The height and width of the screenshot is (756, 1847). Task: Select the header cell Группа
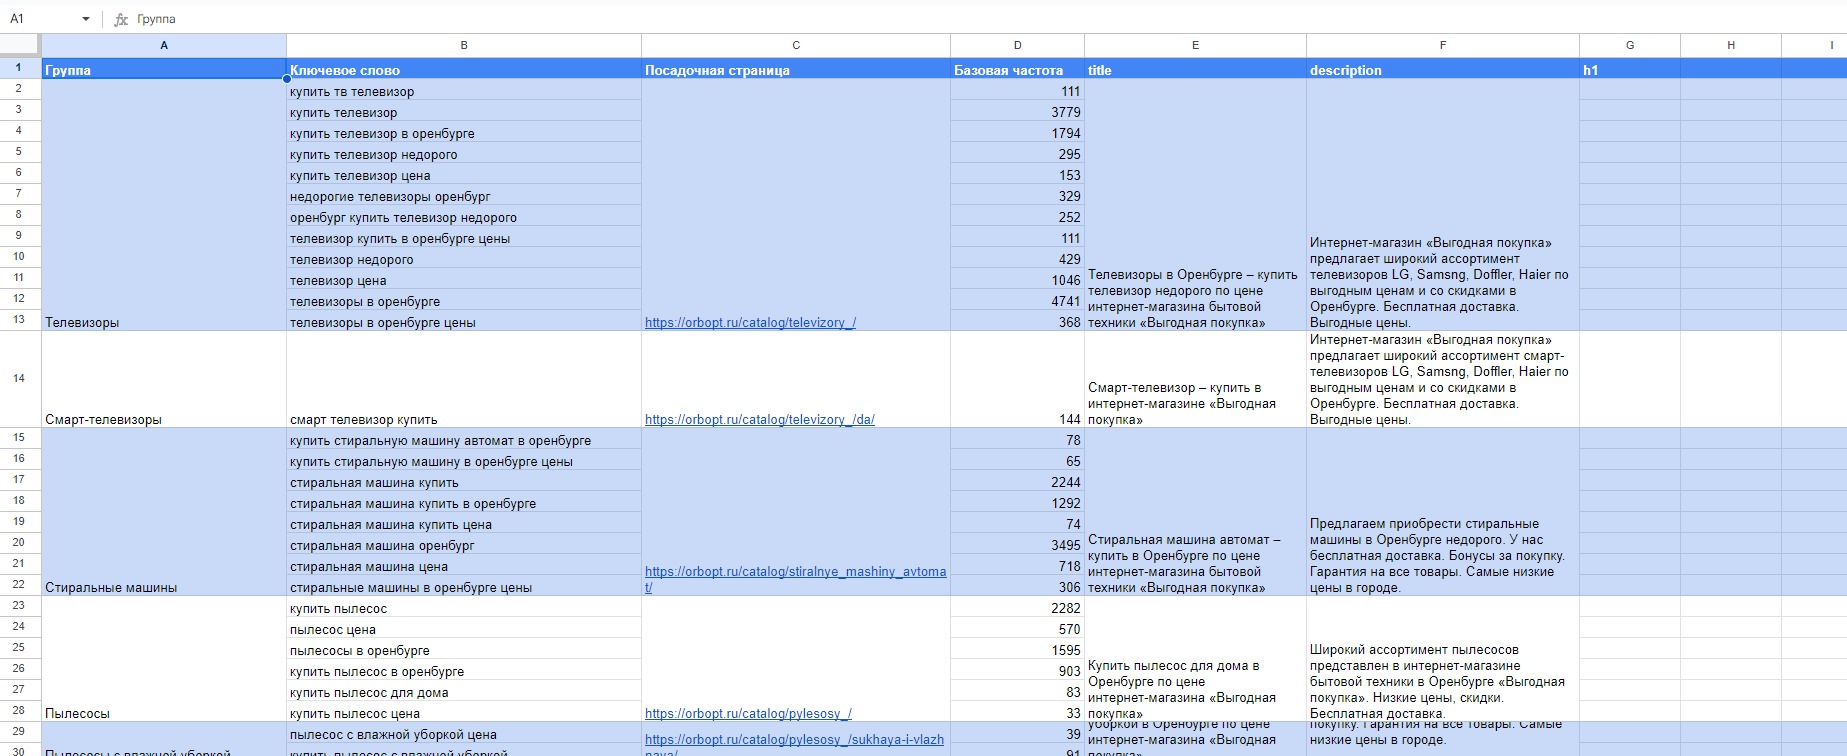pos(164,69)
